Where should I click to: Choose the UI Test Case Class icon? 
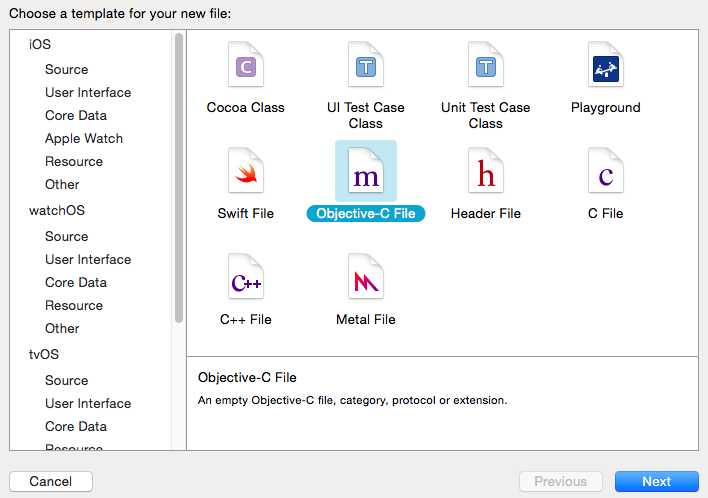pyautogui.click(x=366, y=66)
